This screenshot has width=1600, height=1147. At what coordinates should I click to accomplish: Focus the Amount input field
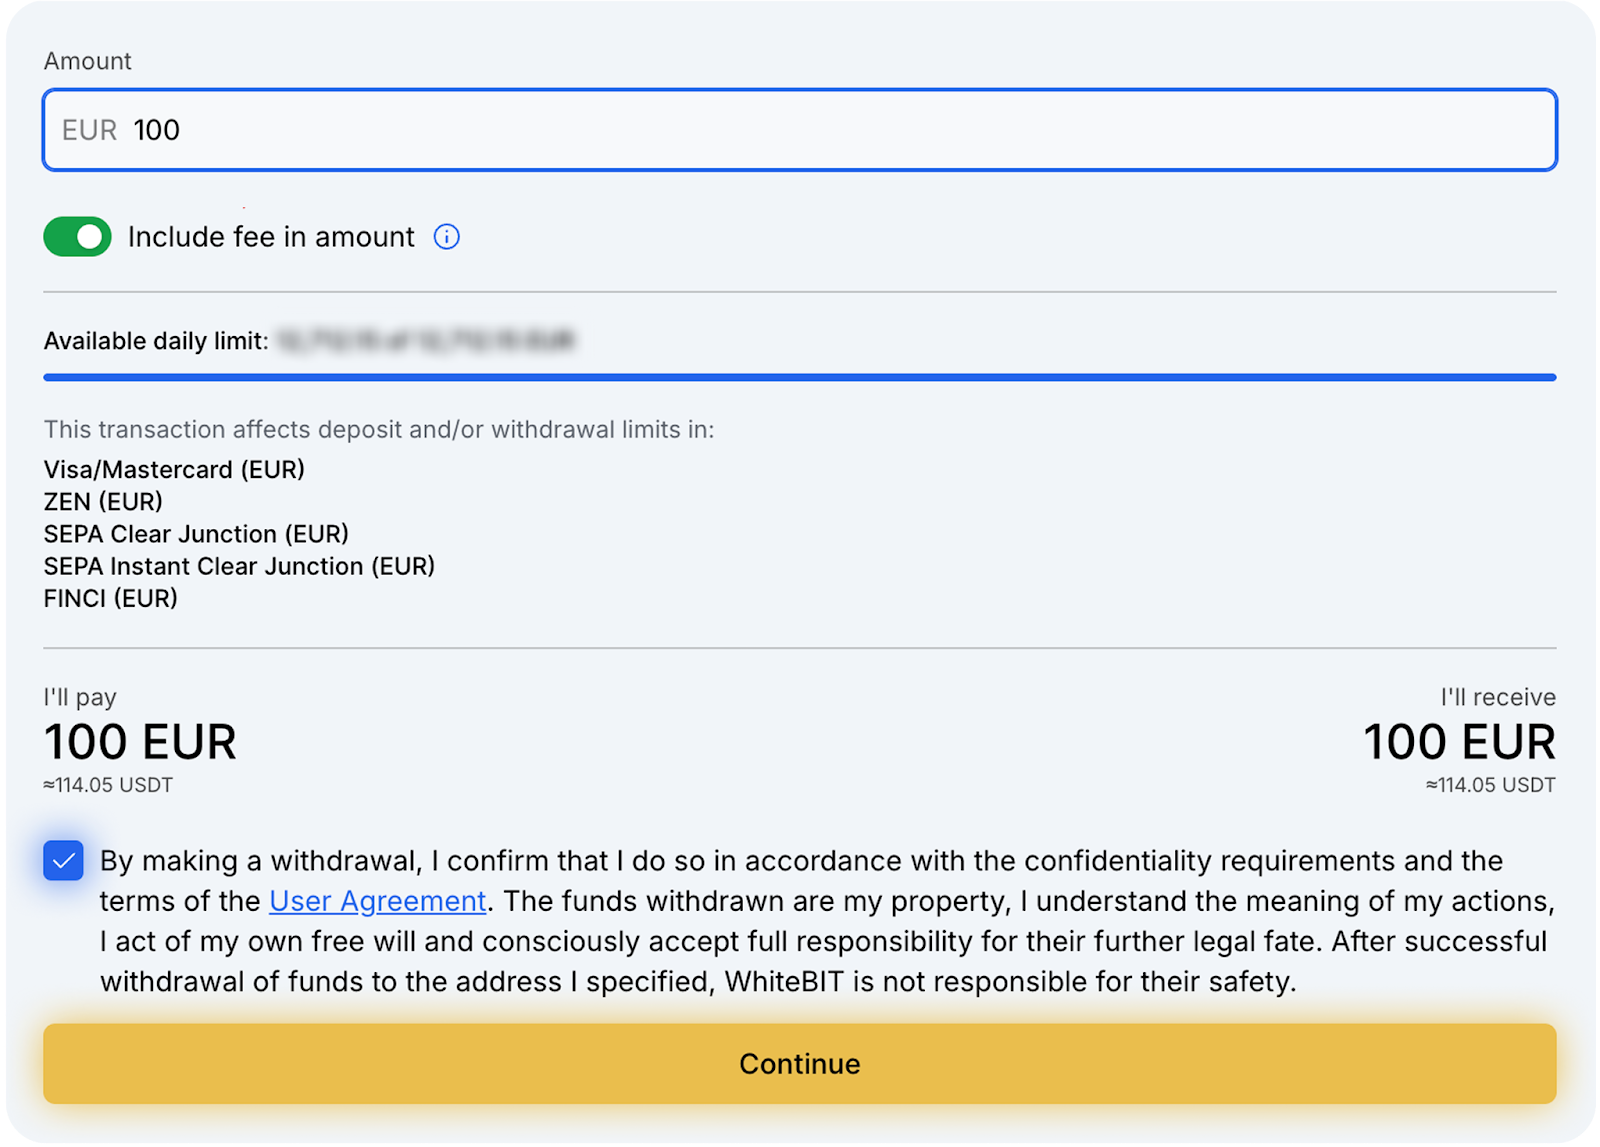click(800, 130)
